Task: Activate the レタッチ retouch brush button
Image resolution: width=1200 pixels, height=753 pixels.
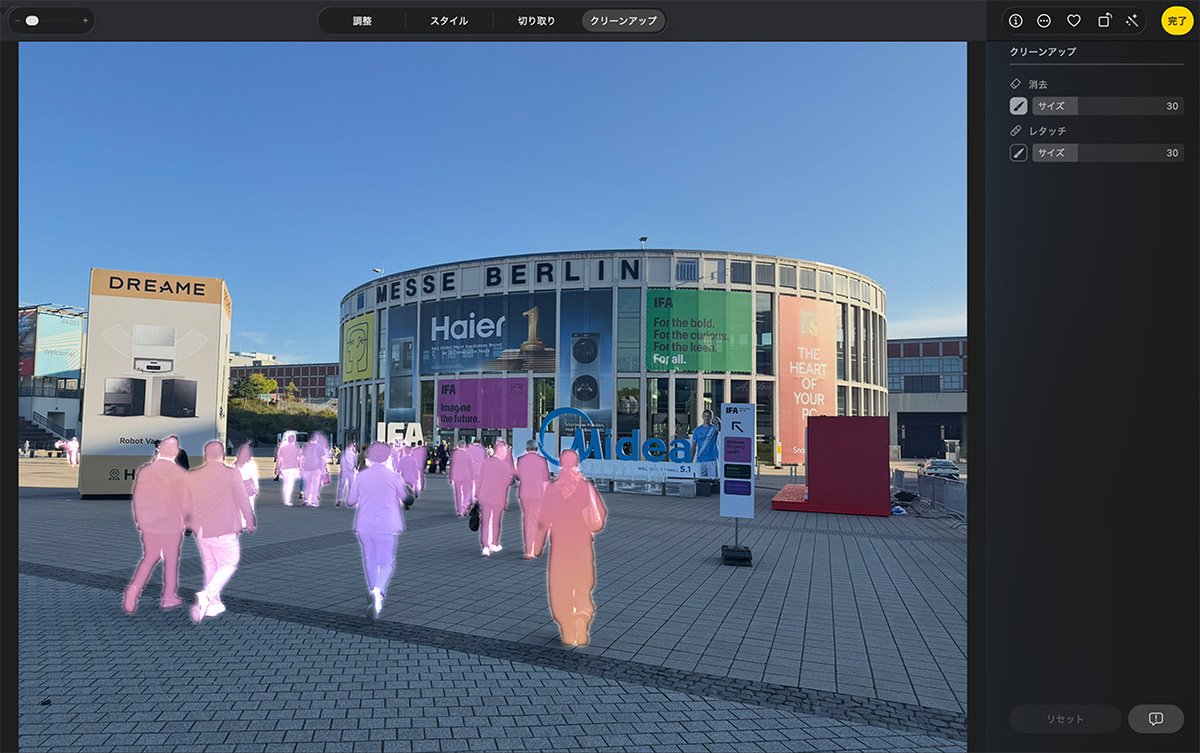Action: click(1018, 153)
